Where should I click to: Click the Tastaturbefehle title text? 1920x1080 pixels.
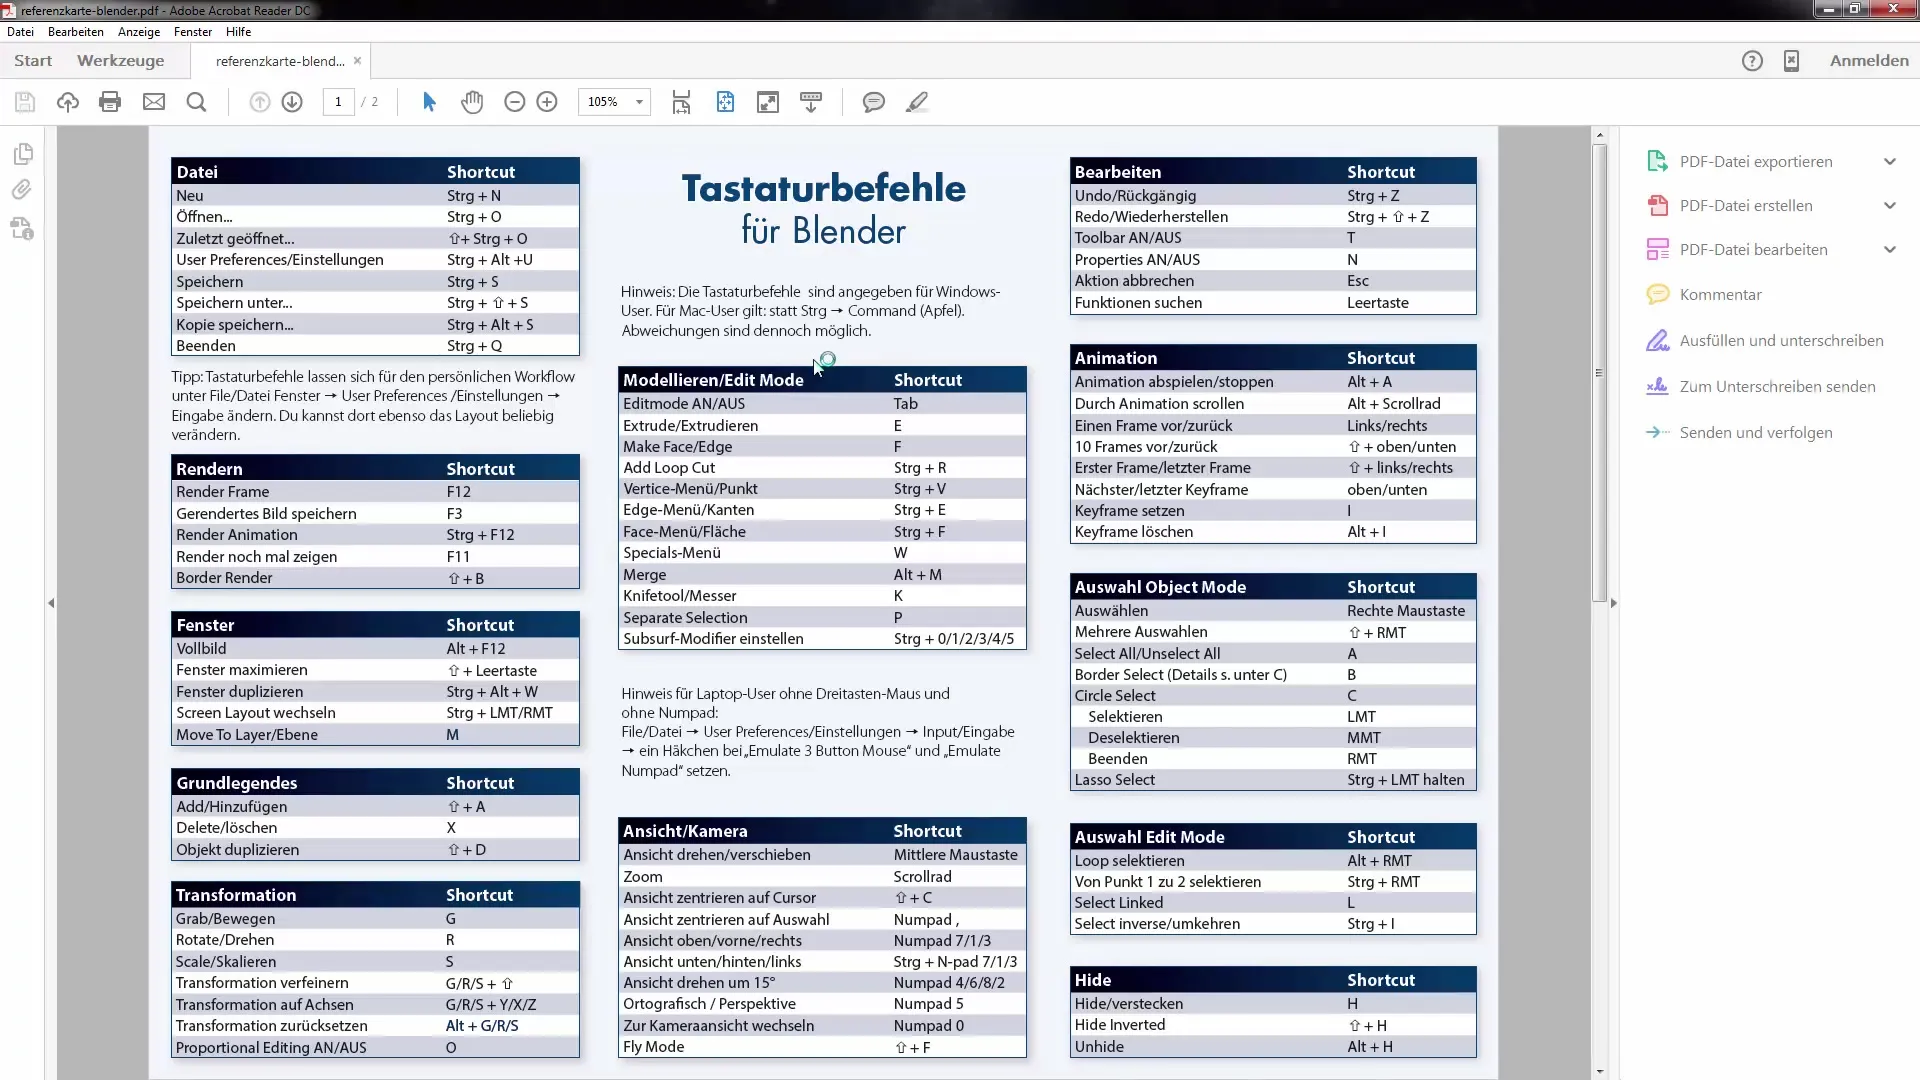coord(824,188)
